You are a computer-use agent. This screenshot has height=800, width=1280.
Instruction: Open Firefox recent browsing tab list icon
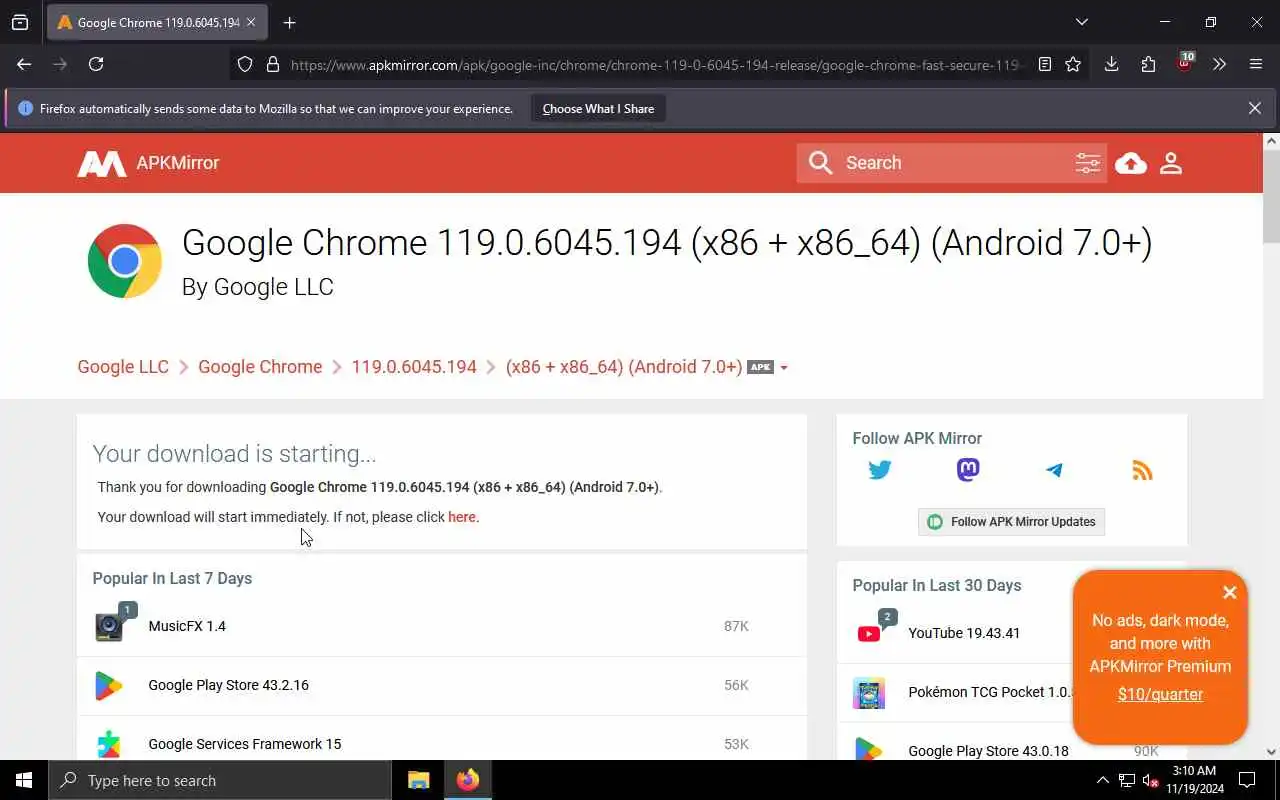[20, 22]
